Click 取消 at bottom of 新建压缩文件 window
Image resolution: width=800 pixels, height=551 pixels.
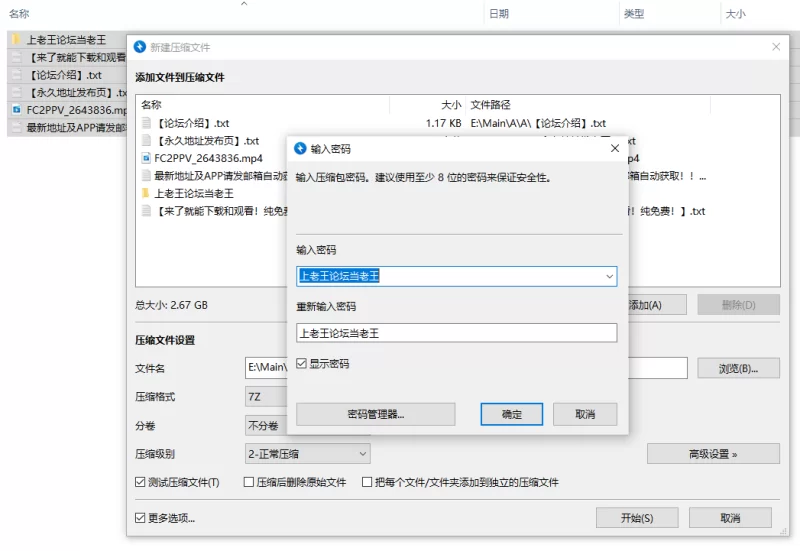pos(730,518)
